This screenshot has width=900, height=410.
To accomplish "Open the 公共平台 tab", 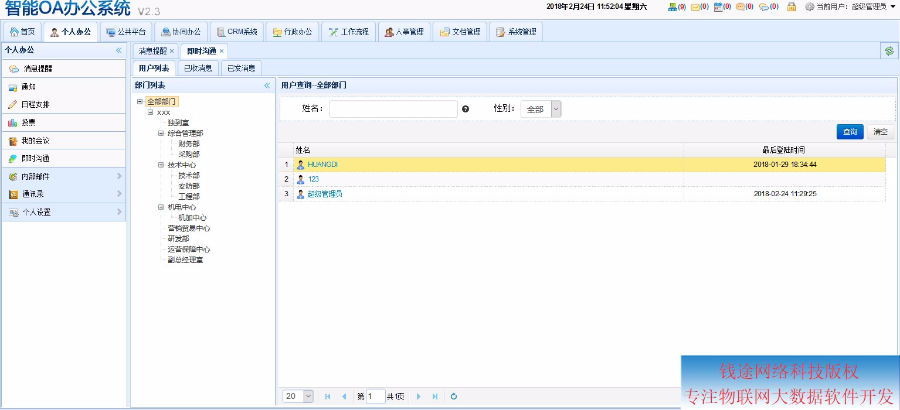I will tap(126, 32).
